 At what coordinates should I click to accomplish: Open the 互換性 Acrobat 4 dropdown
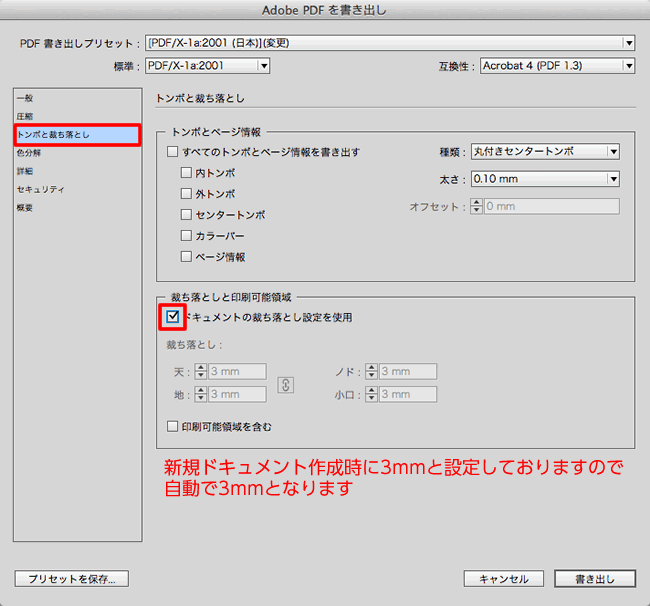tap(557, 65)
